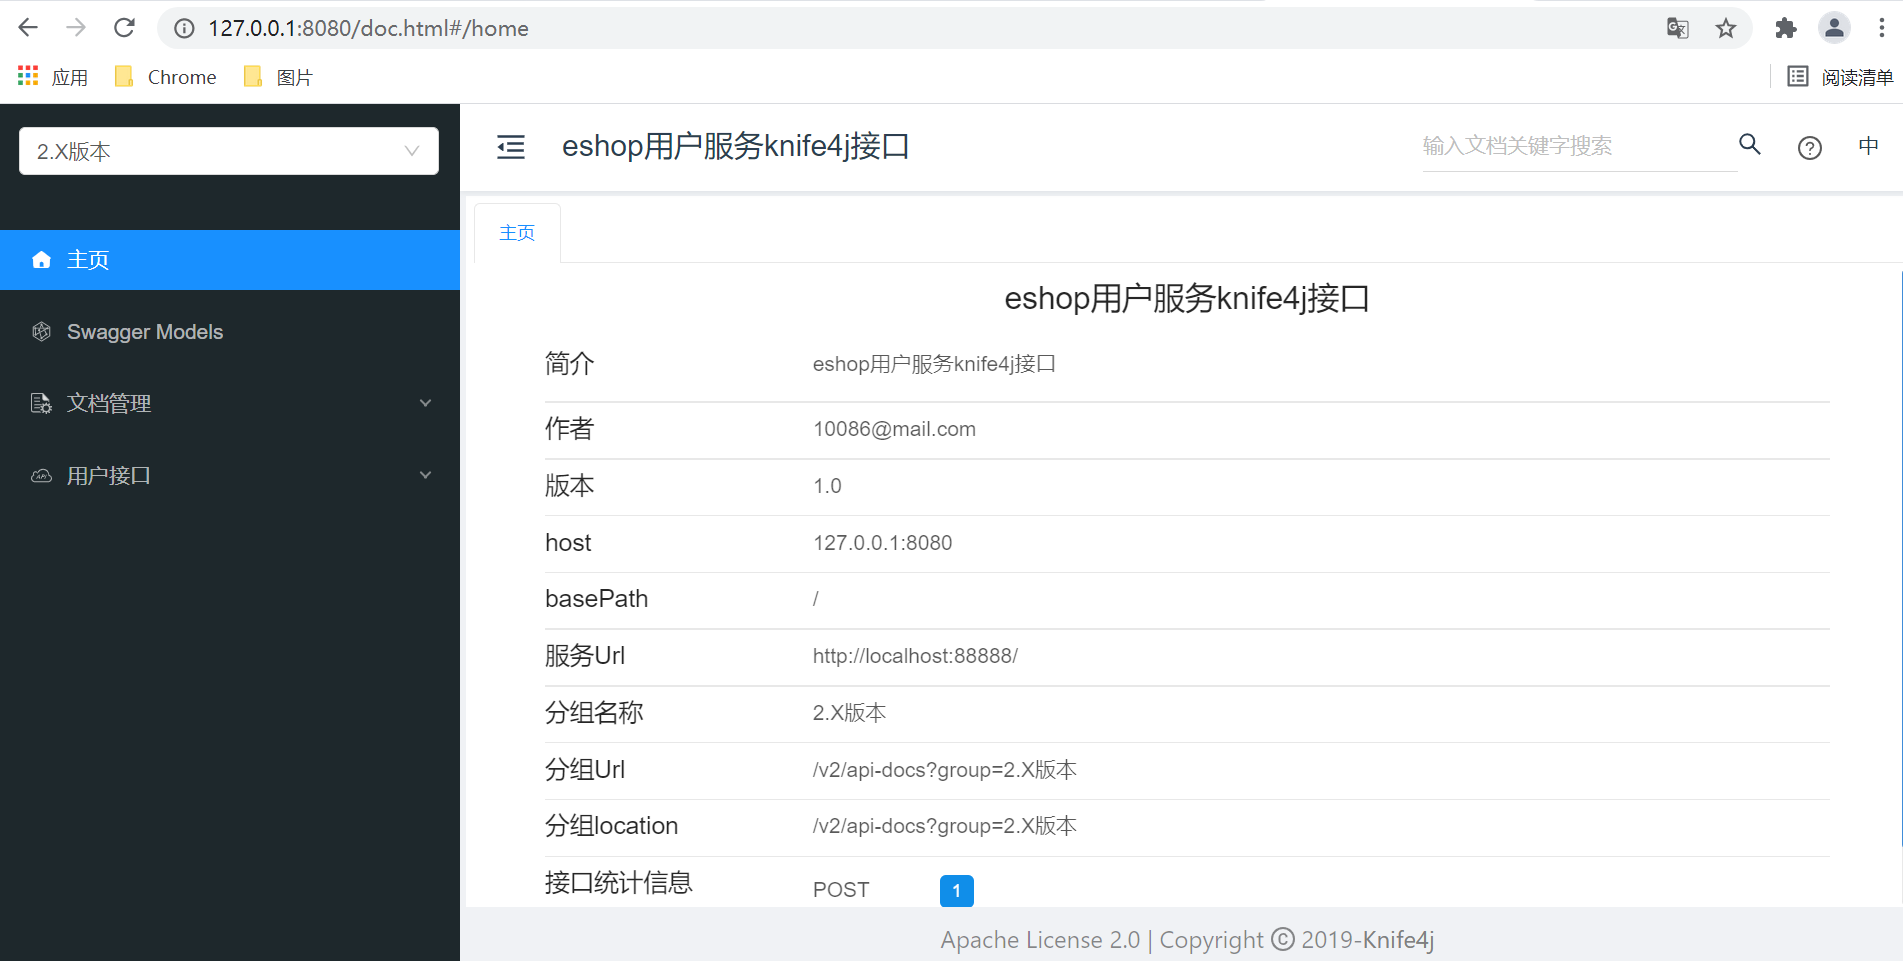Bookmark this page with star icon
The image size is (1903, 961).
click(x=1726, y=28)
